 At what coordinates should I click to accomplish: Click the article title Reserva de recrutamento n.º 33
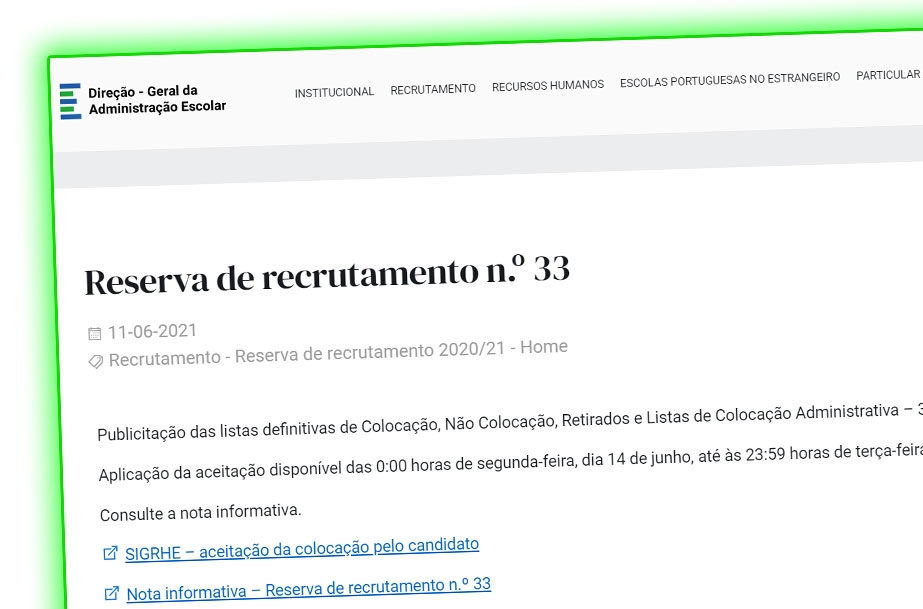point(330,274)
